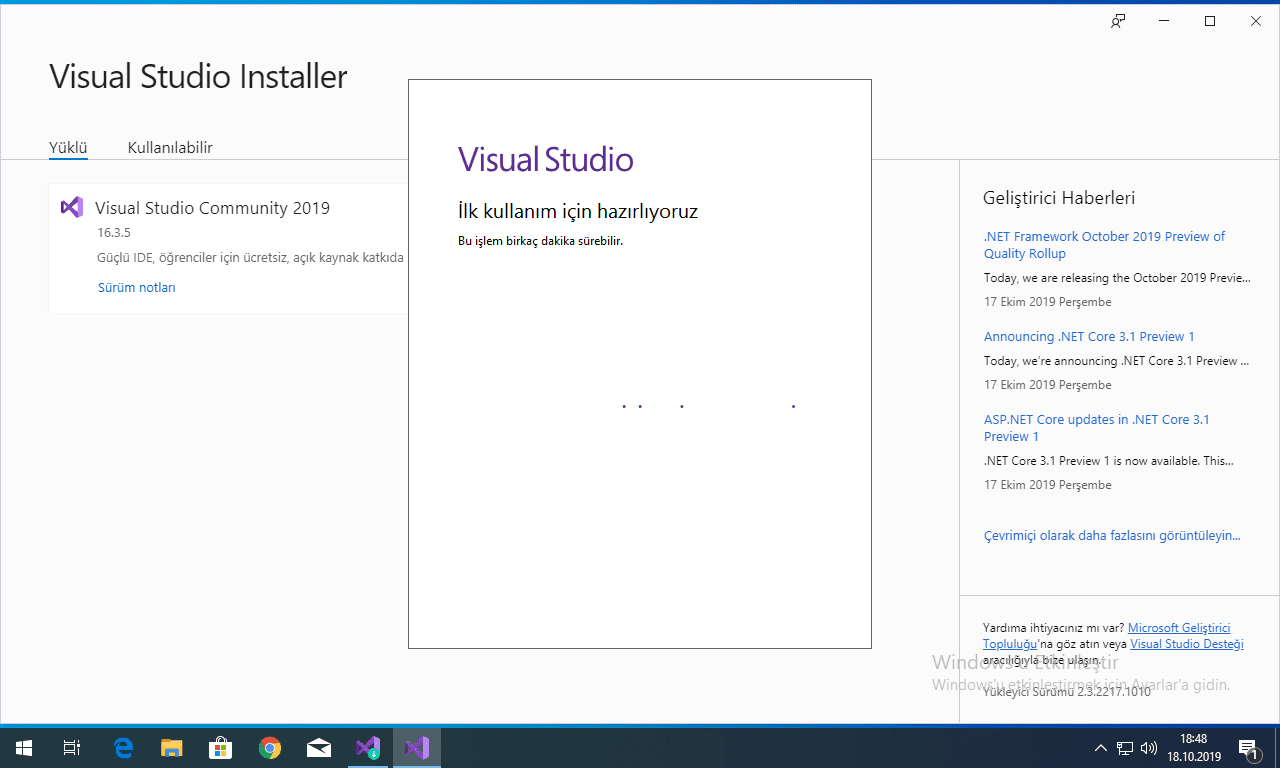Viewport: 1280px width, 768px height.
Task: Click the feedback icon in the installer title bar
Action: 1118,21
